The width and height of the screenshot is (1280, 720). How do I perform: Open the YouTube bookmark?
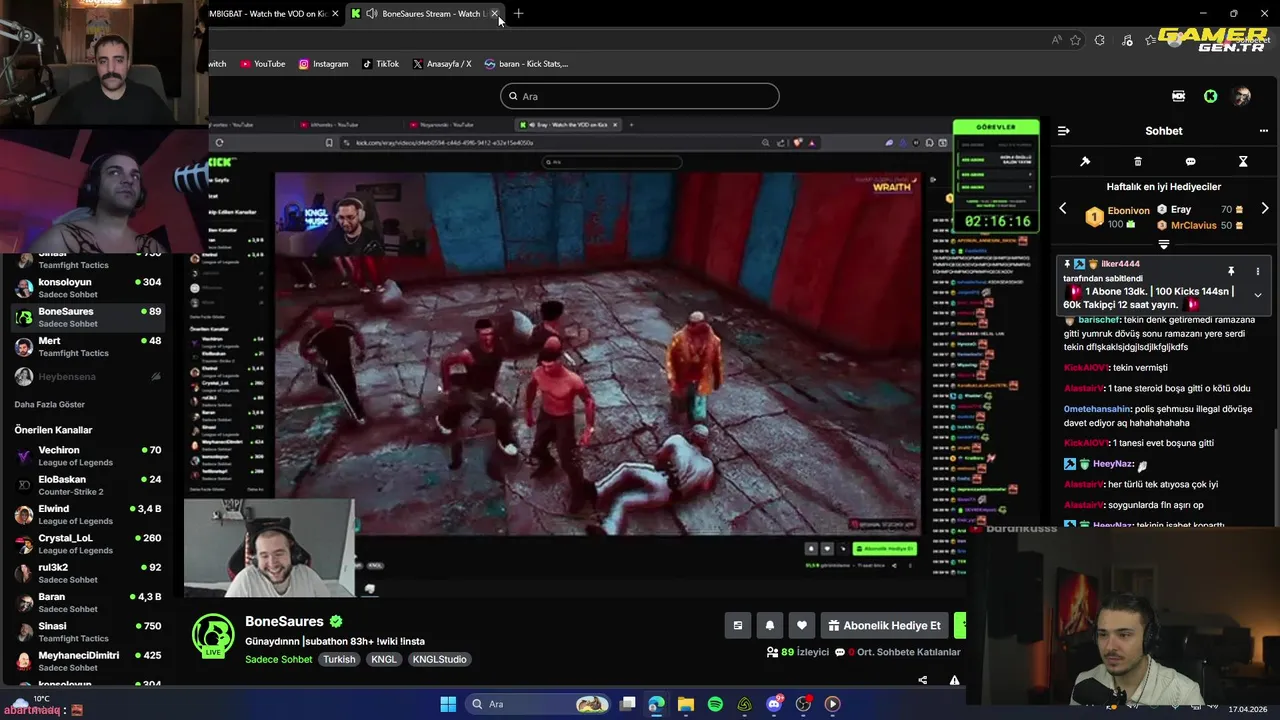click(263, 64)
